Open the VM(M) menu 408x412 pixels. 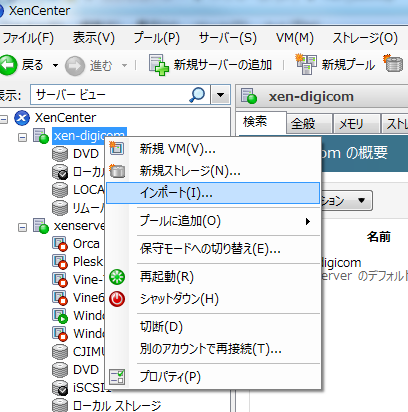295,38
